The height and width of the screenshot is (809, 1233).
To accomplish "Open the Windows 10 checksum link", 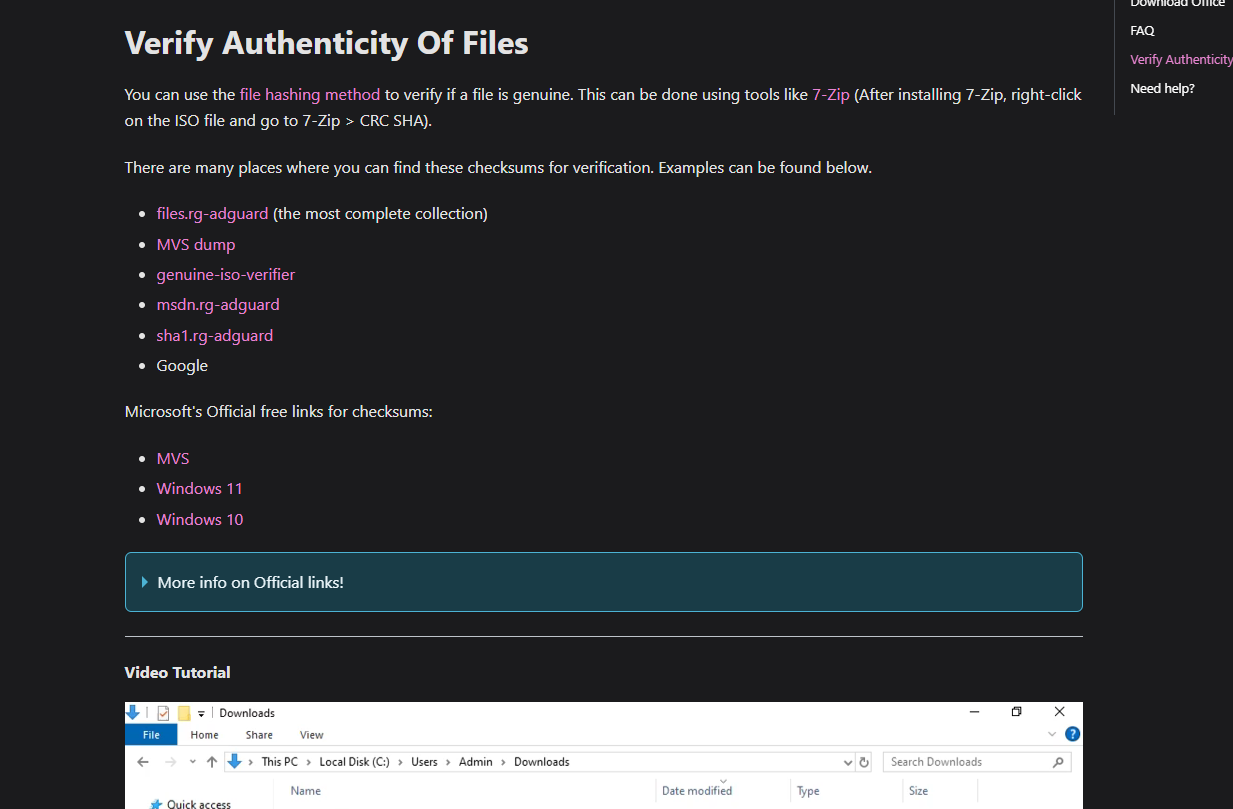I will tap(200, 519).
